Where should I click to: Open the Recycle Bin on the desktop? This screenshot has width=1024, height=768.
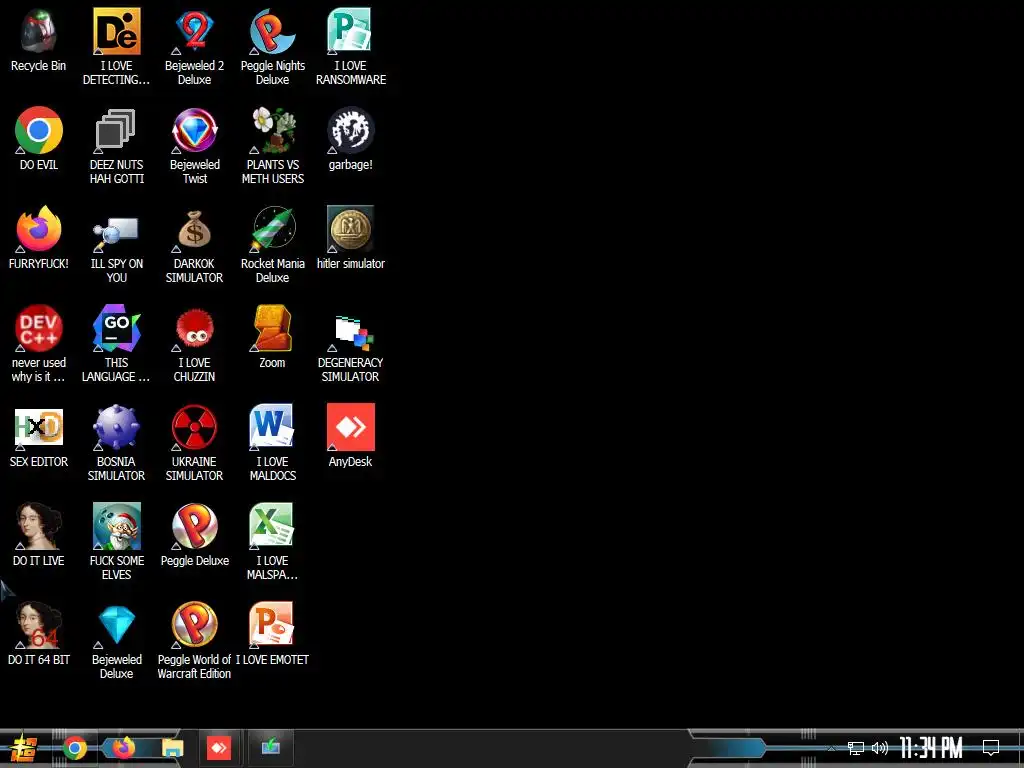pyautogui.click(x=39, y=41)
